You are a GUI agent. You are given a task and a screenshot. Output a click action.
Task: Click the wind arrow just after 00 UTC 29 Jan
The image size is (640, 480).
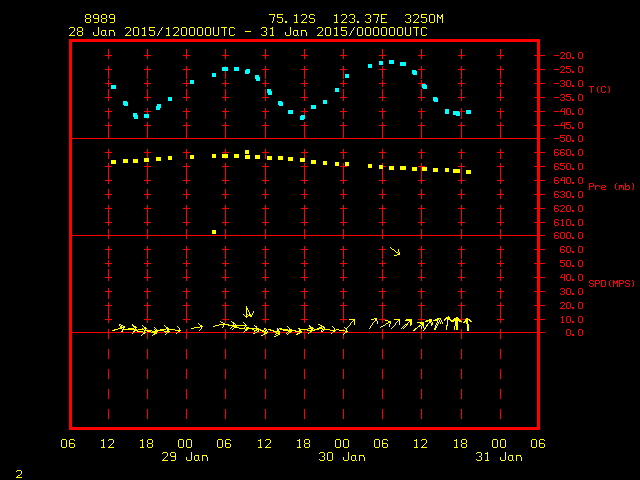197,327
